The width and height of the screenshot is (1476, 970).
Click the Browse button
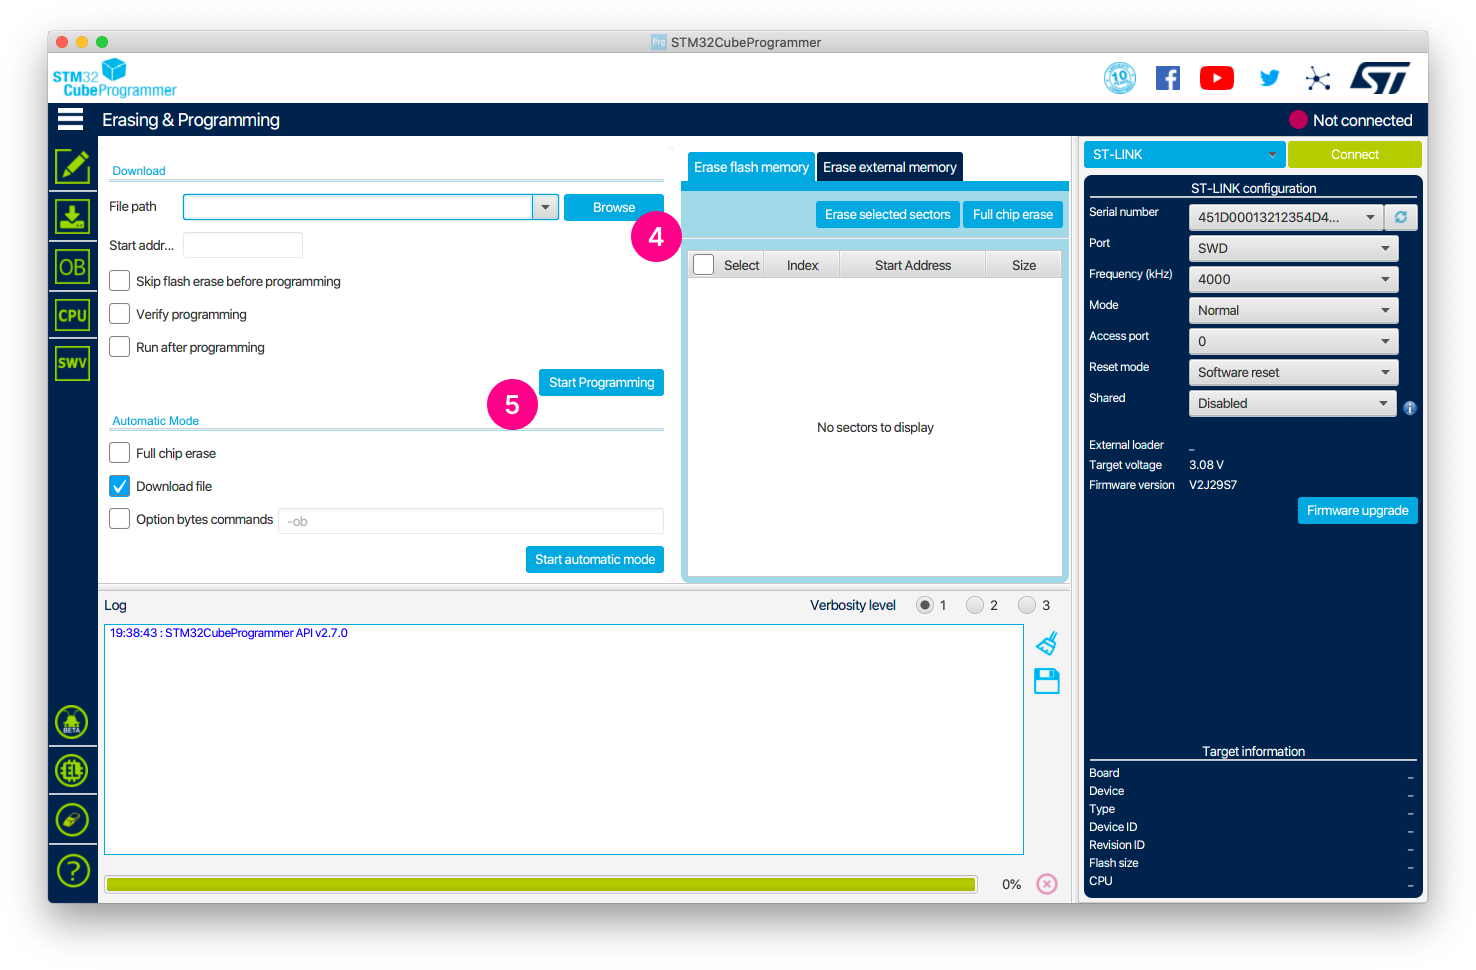tap(614, 207)
